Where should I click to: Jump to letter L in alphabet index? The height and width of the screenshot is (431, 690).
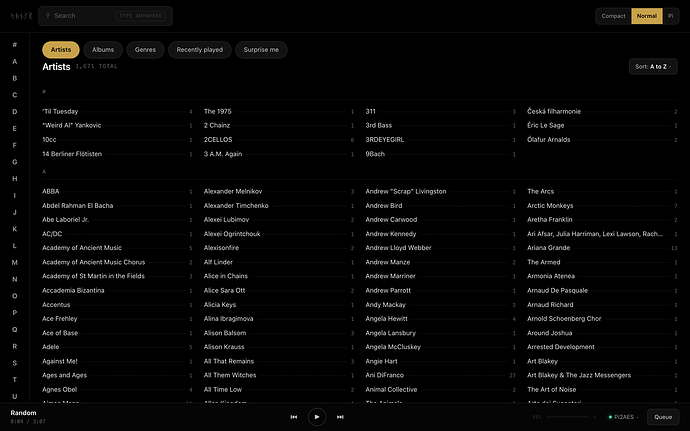click(x=15, y=246)
